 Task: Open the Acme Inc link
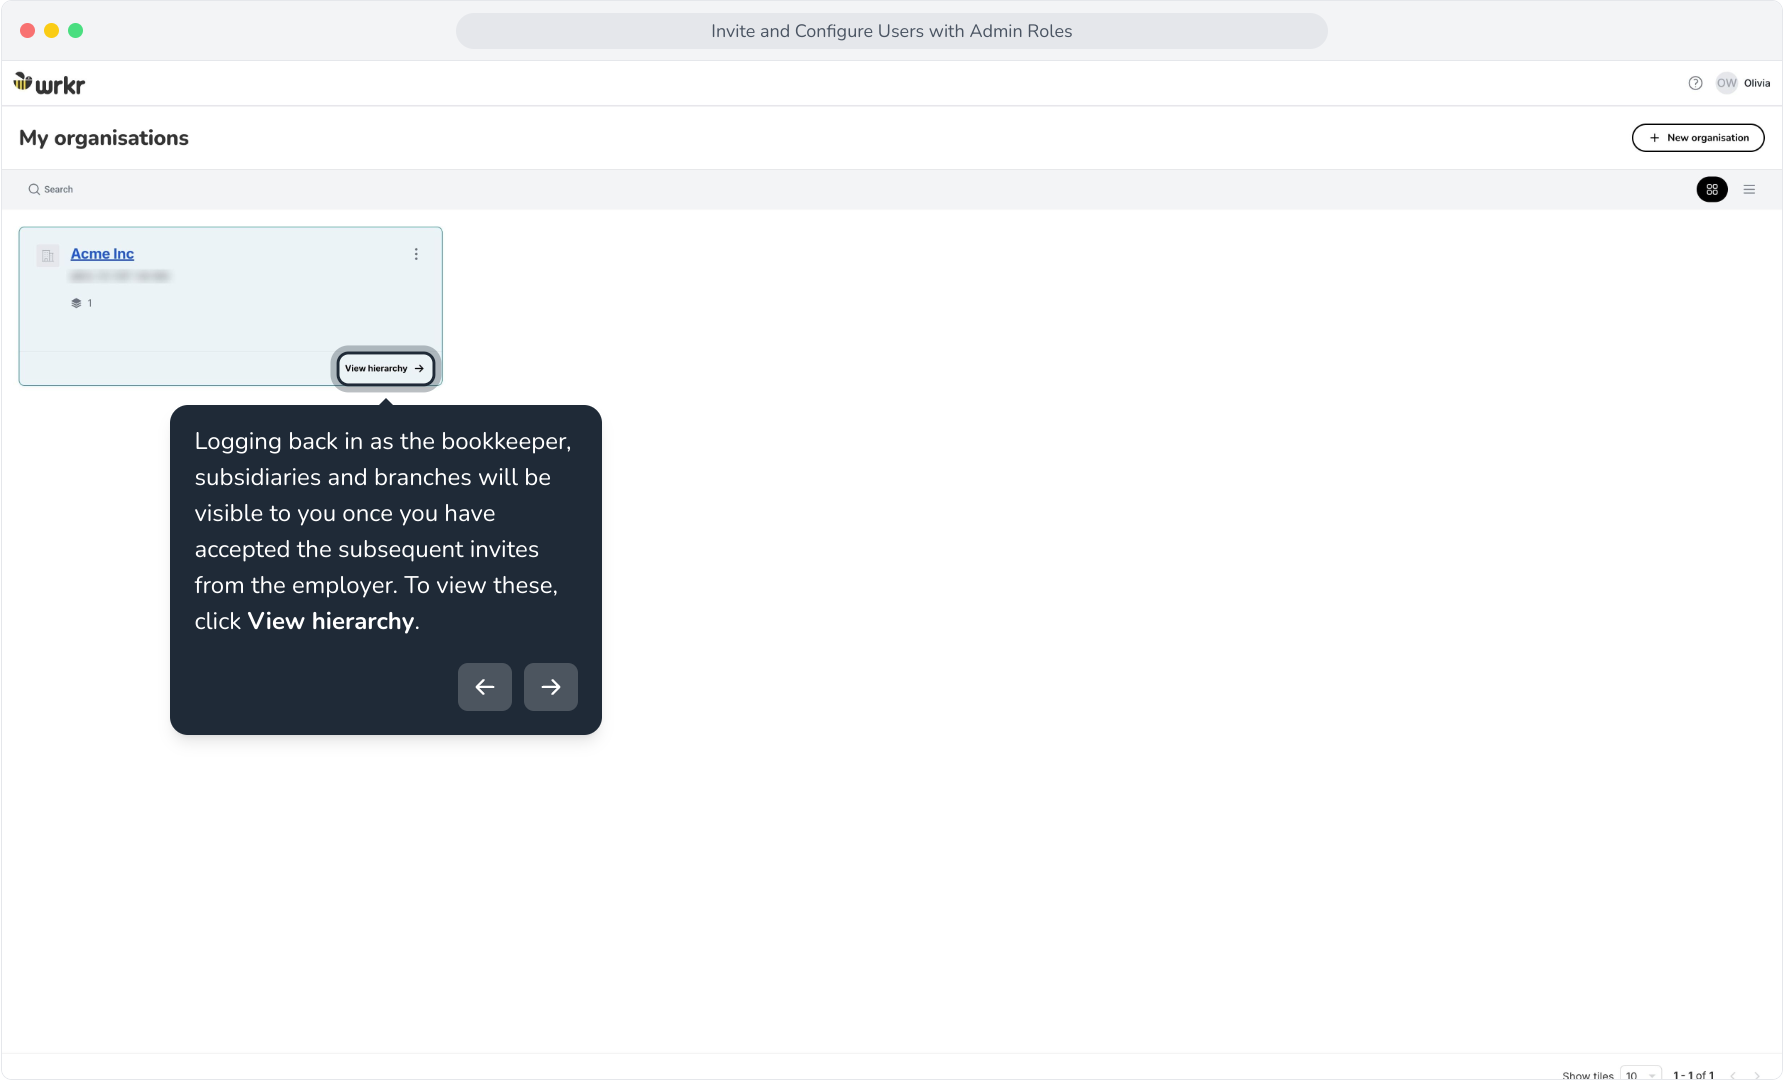point(102,254)
